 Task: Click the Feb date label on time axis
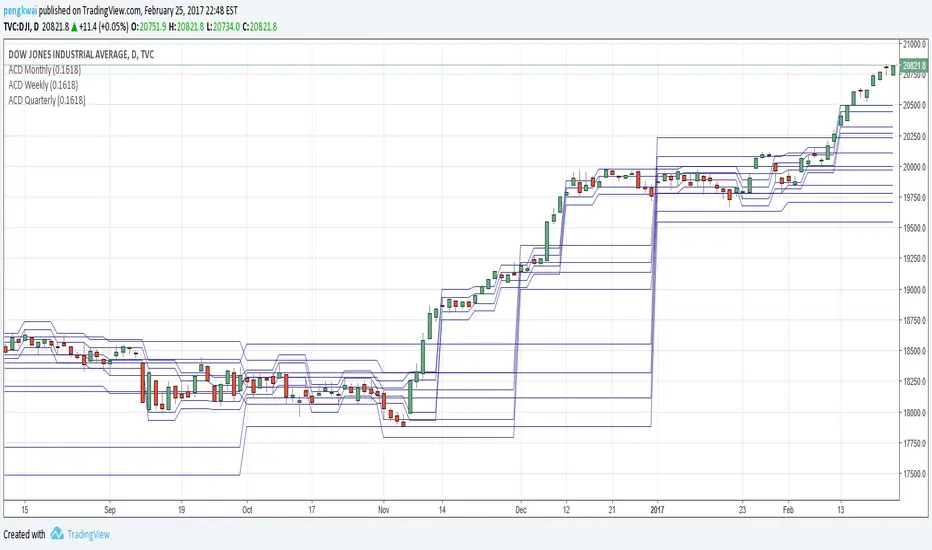788,510
